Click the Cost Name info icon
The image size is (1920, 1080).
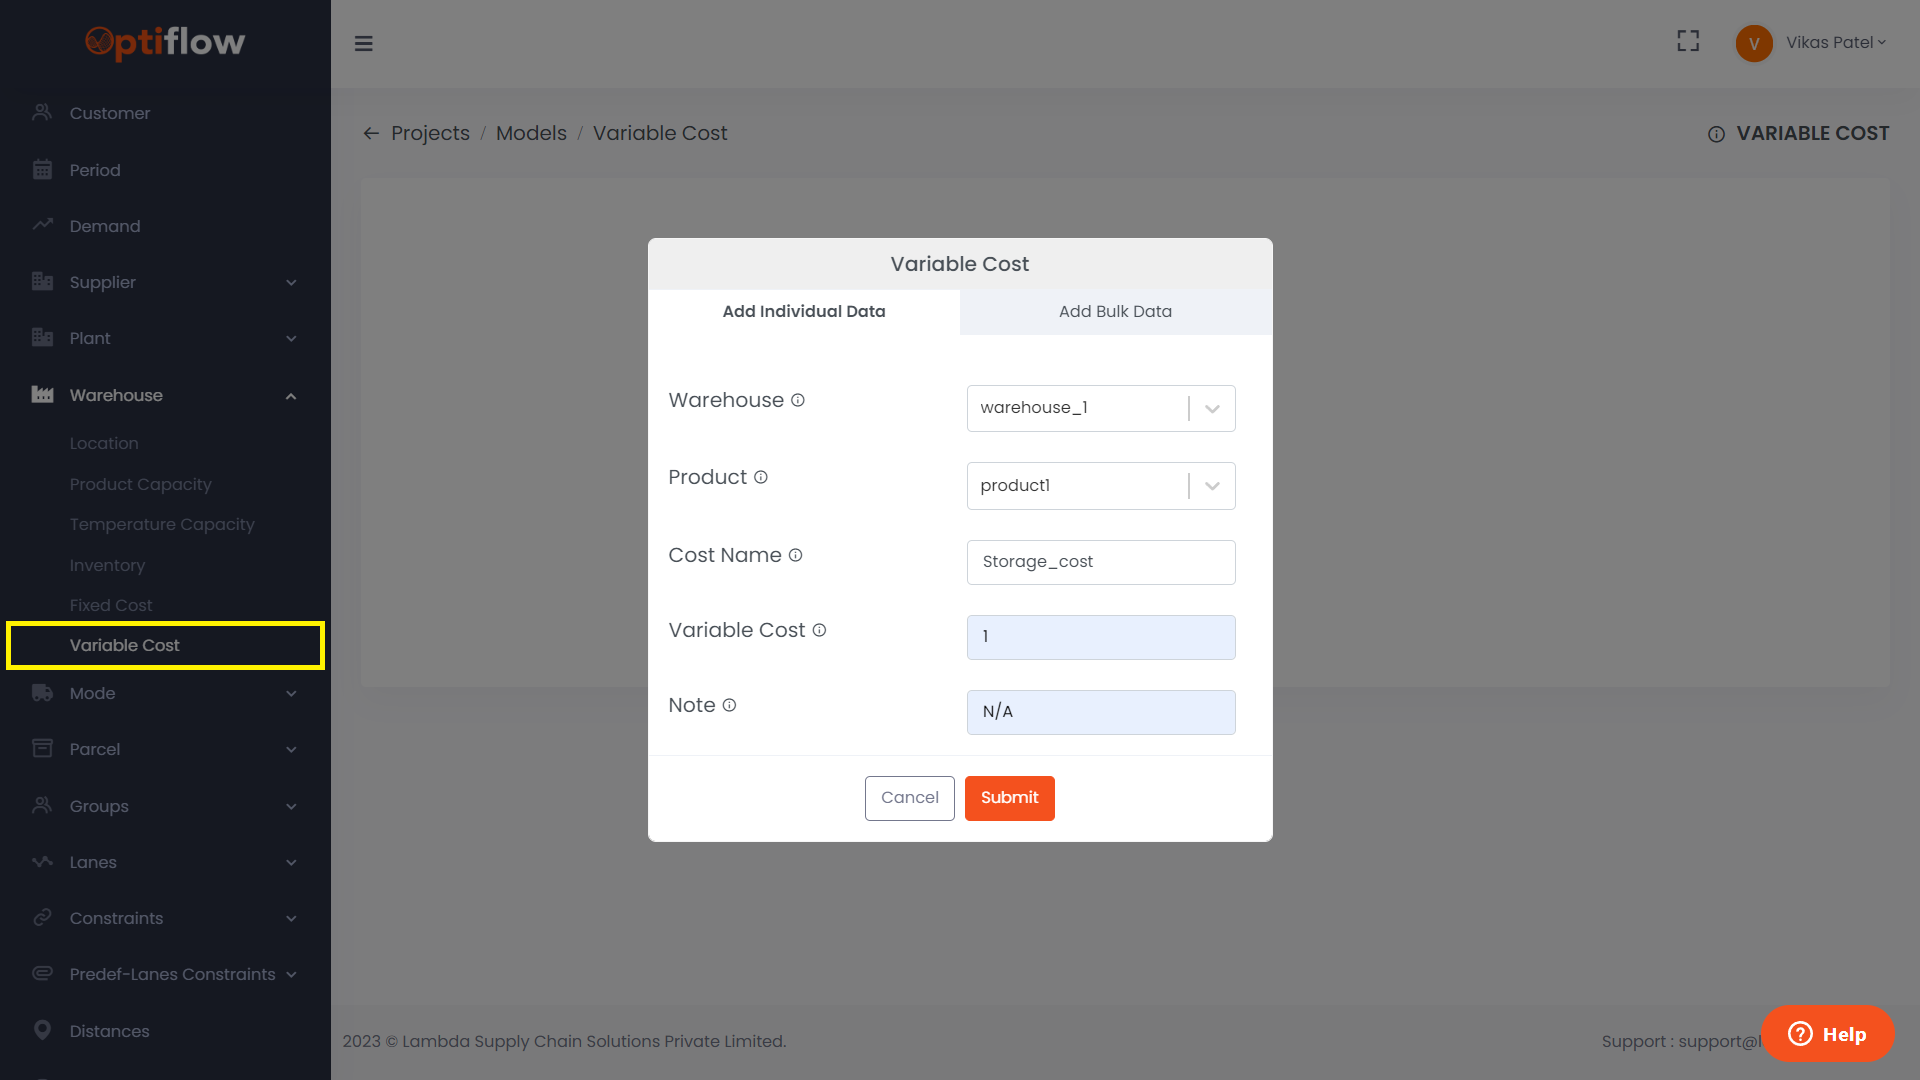(x=796, y=555)
